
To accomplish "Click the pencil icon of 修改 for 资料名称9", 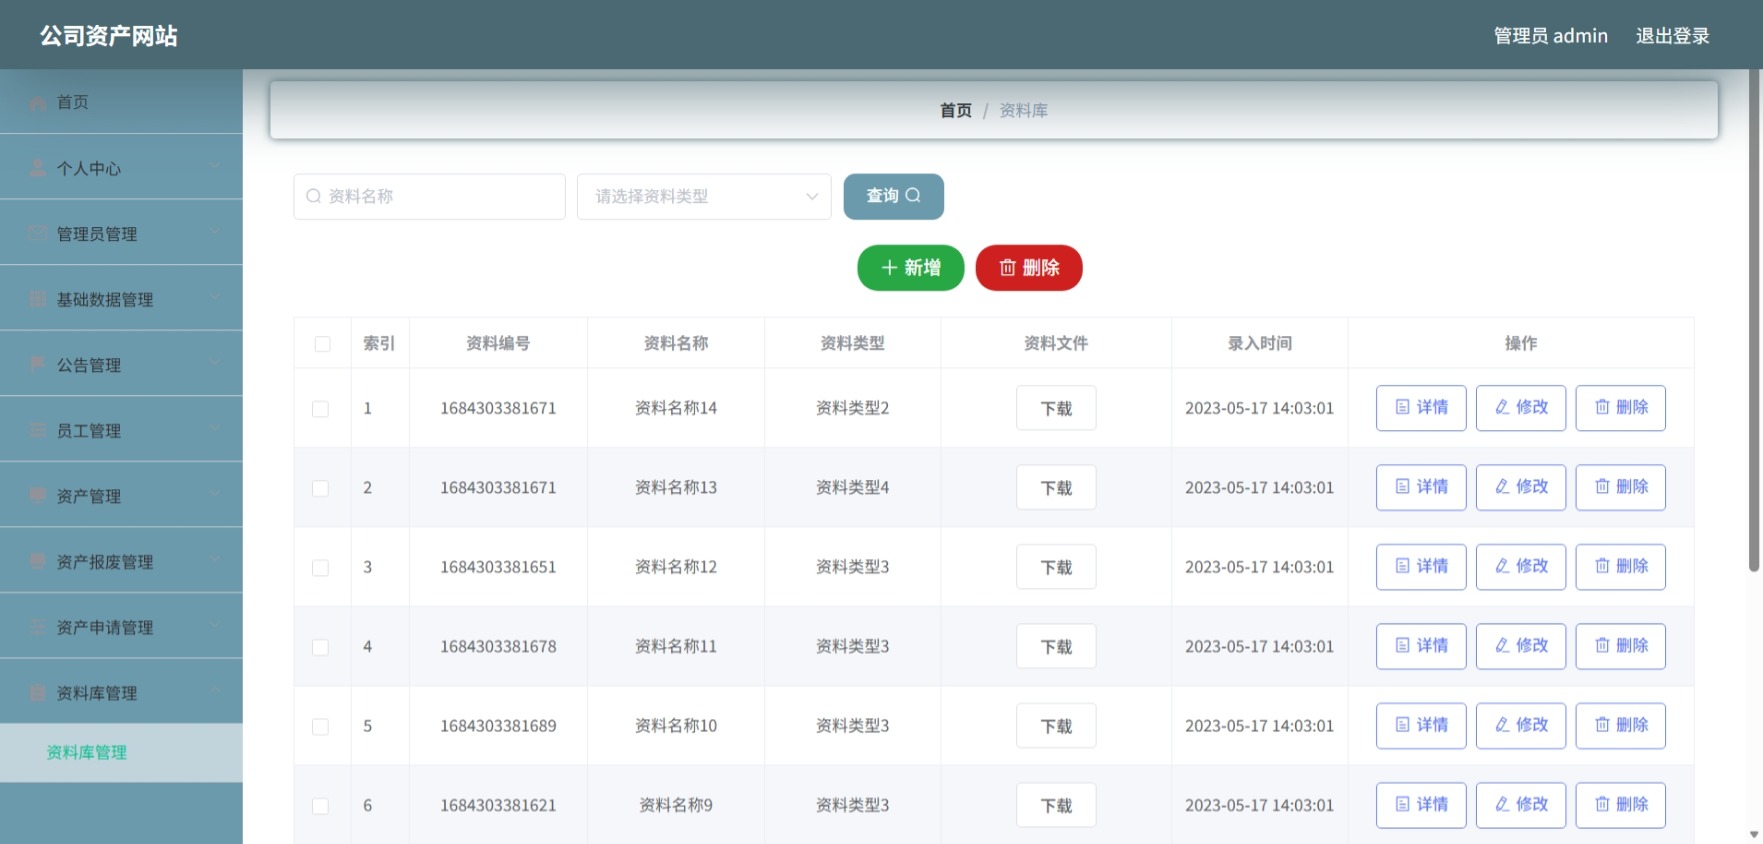I will pyautogui.click(x=1502, y=804).
